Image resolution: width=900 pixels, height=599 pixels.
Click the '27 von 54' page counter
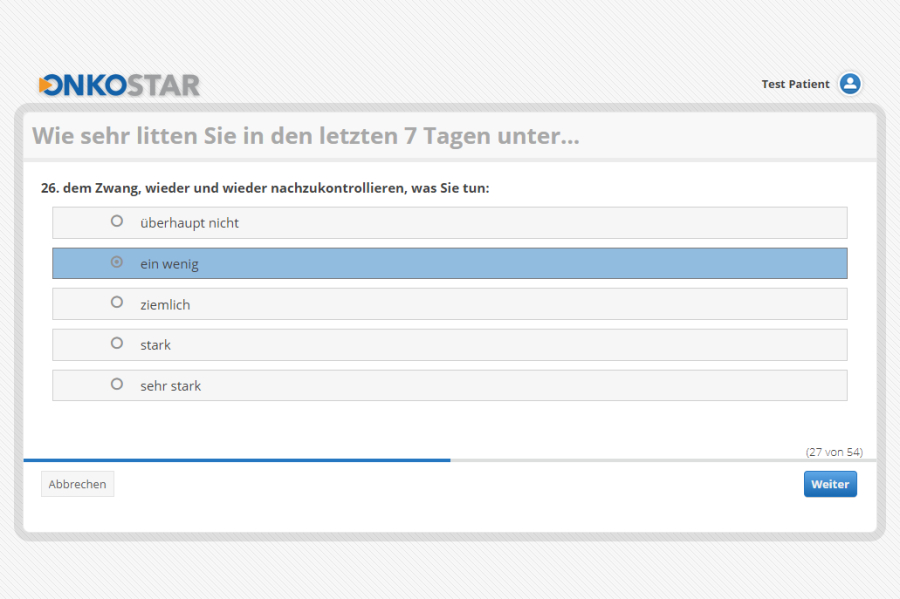(833, 452)
